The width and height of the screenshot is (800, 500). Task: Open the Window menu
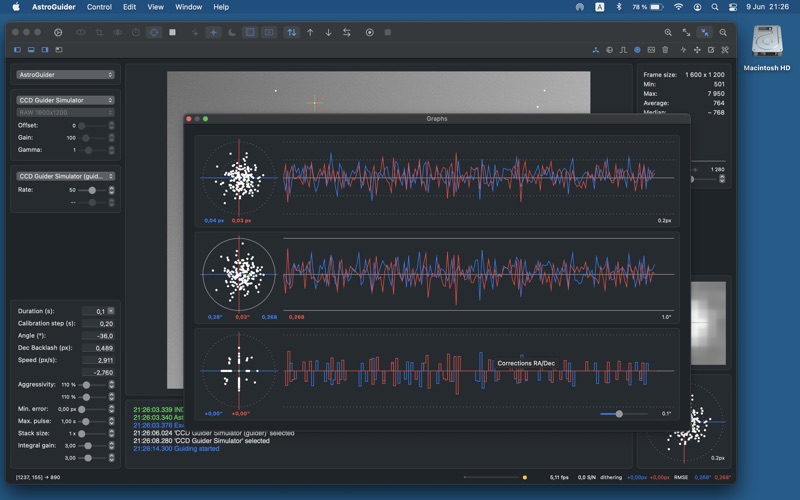(188, 7)
